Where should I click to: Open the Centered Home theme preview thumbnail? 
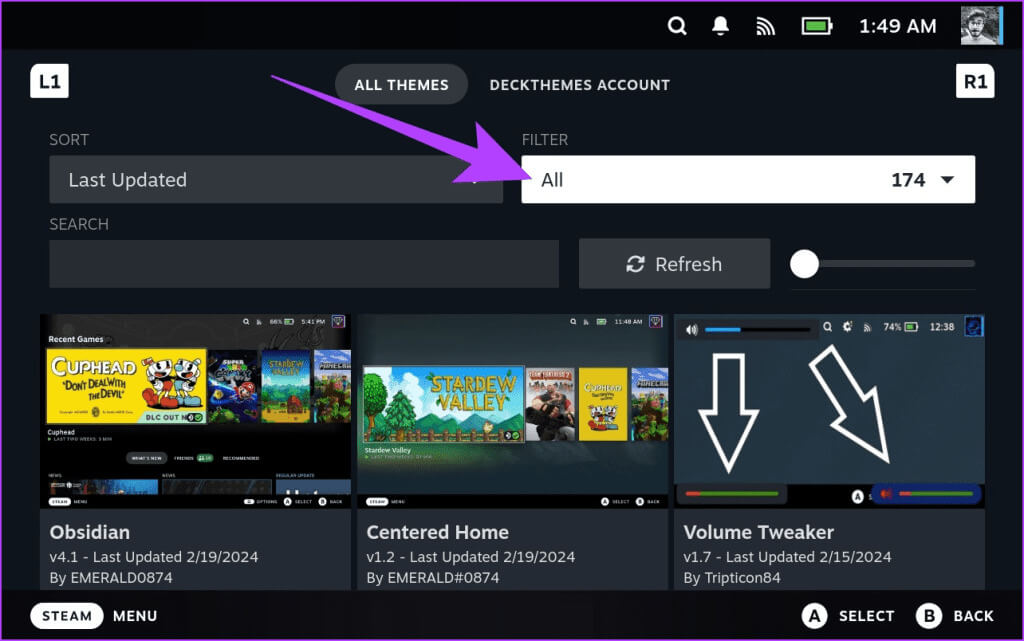pos(512,411)
